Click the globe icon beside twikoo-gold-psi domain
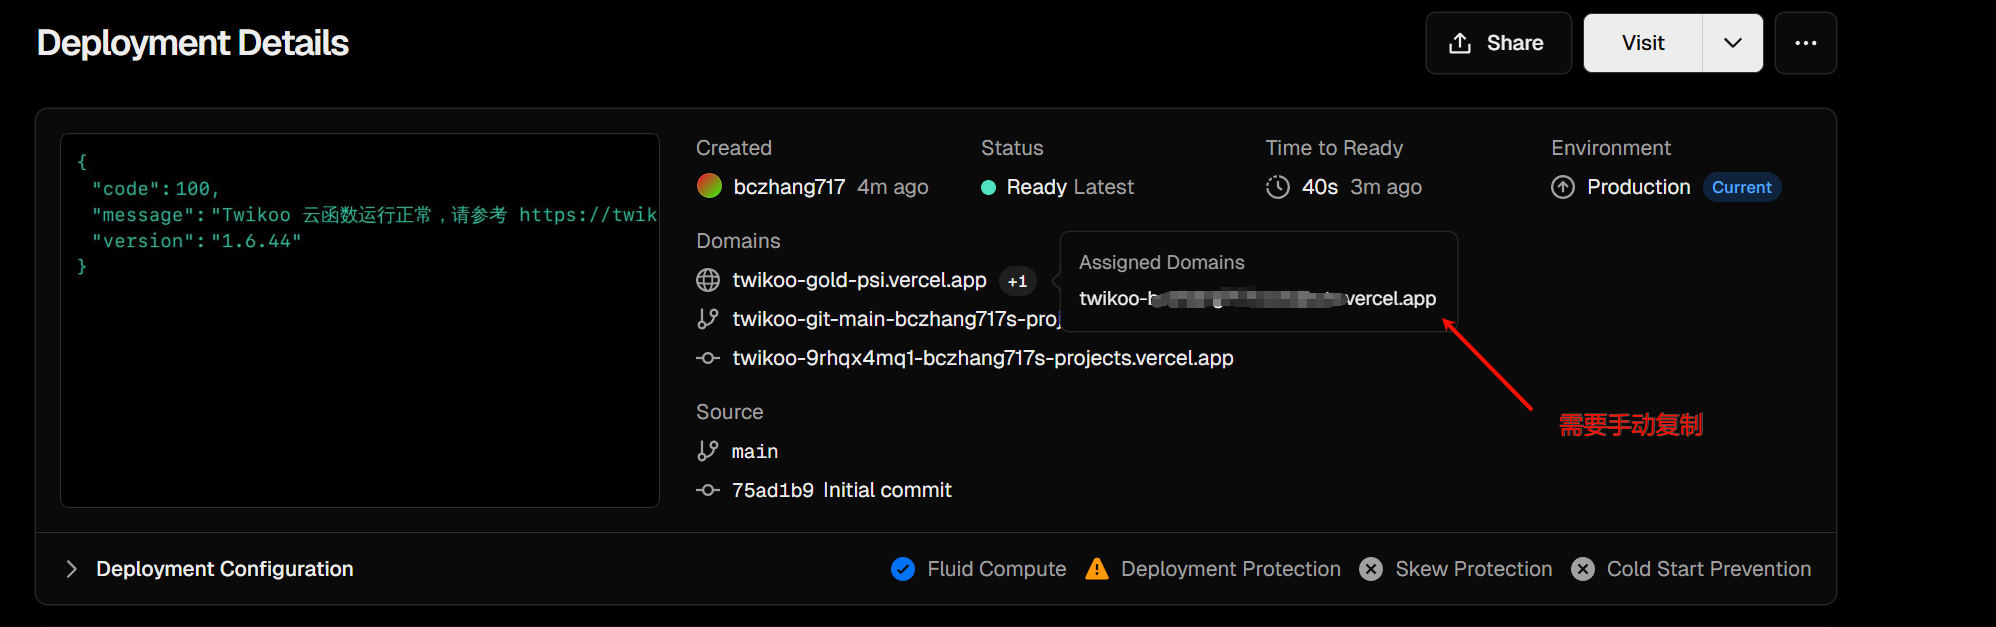Screen dimensions: 1996x627 pyautogui.click(x=708, y=280)
